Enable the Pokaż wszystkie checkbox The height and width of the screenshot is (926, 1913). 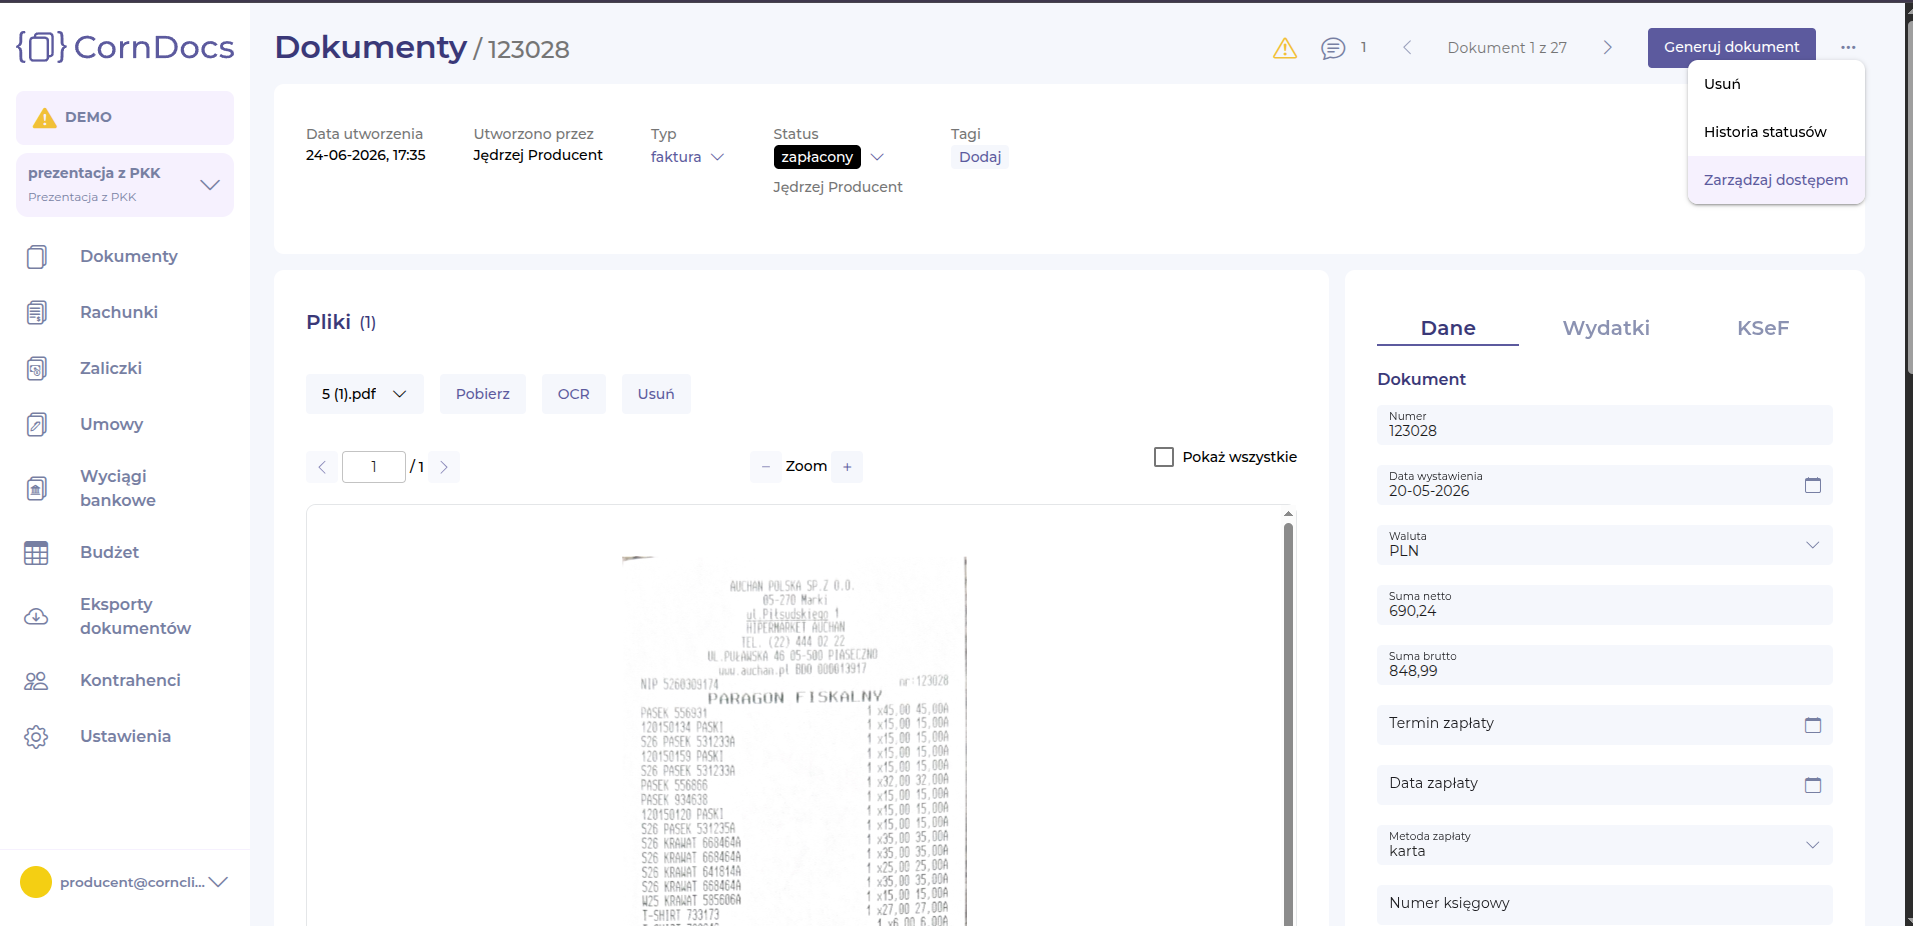coord(1164,457)
